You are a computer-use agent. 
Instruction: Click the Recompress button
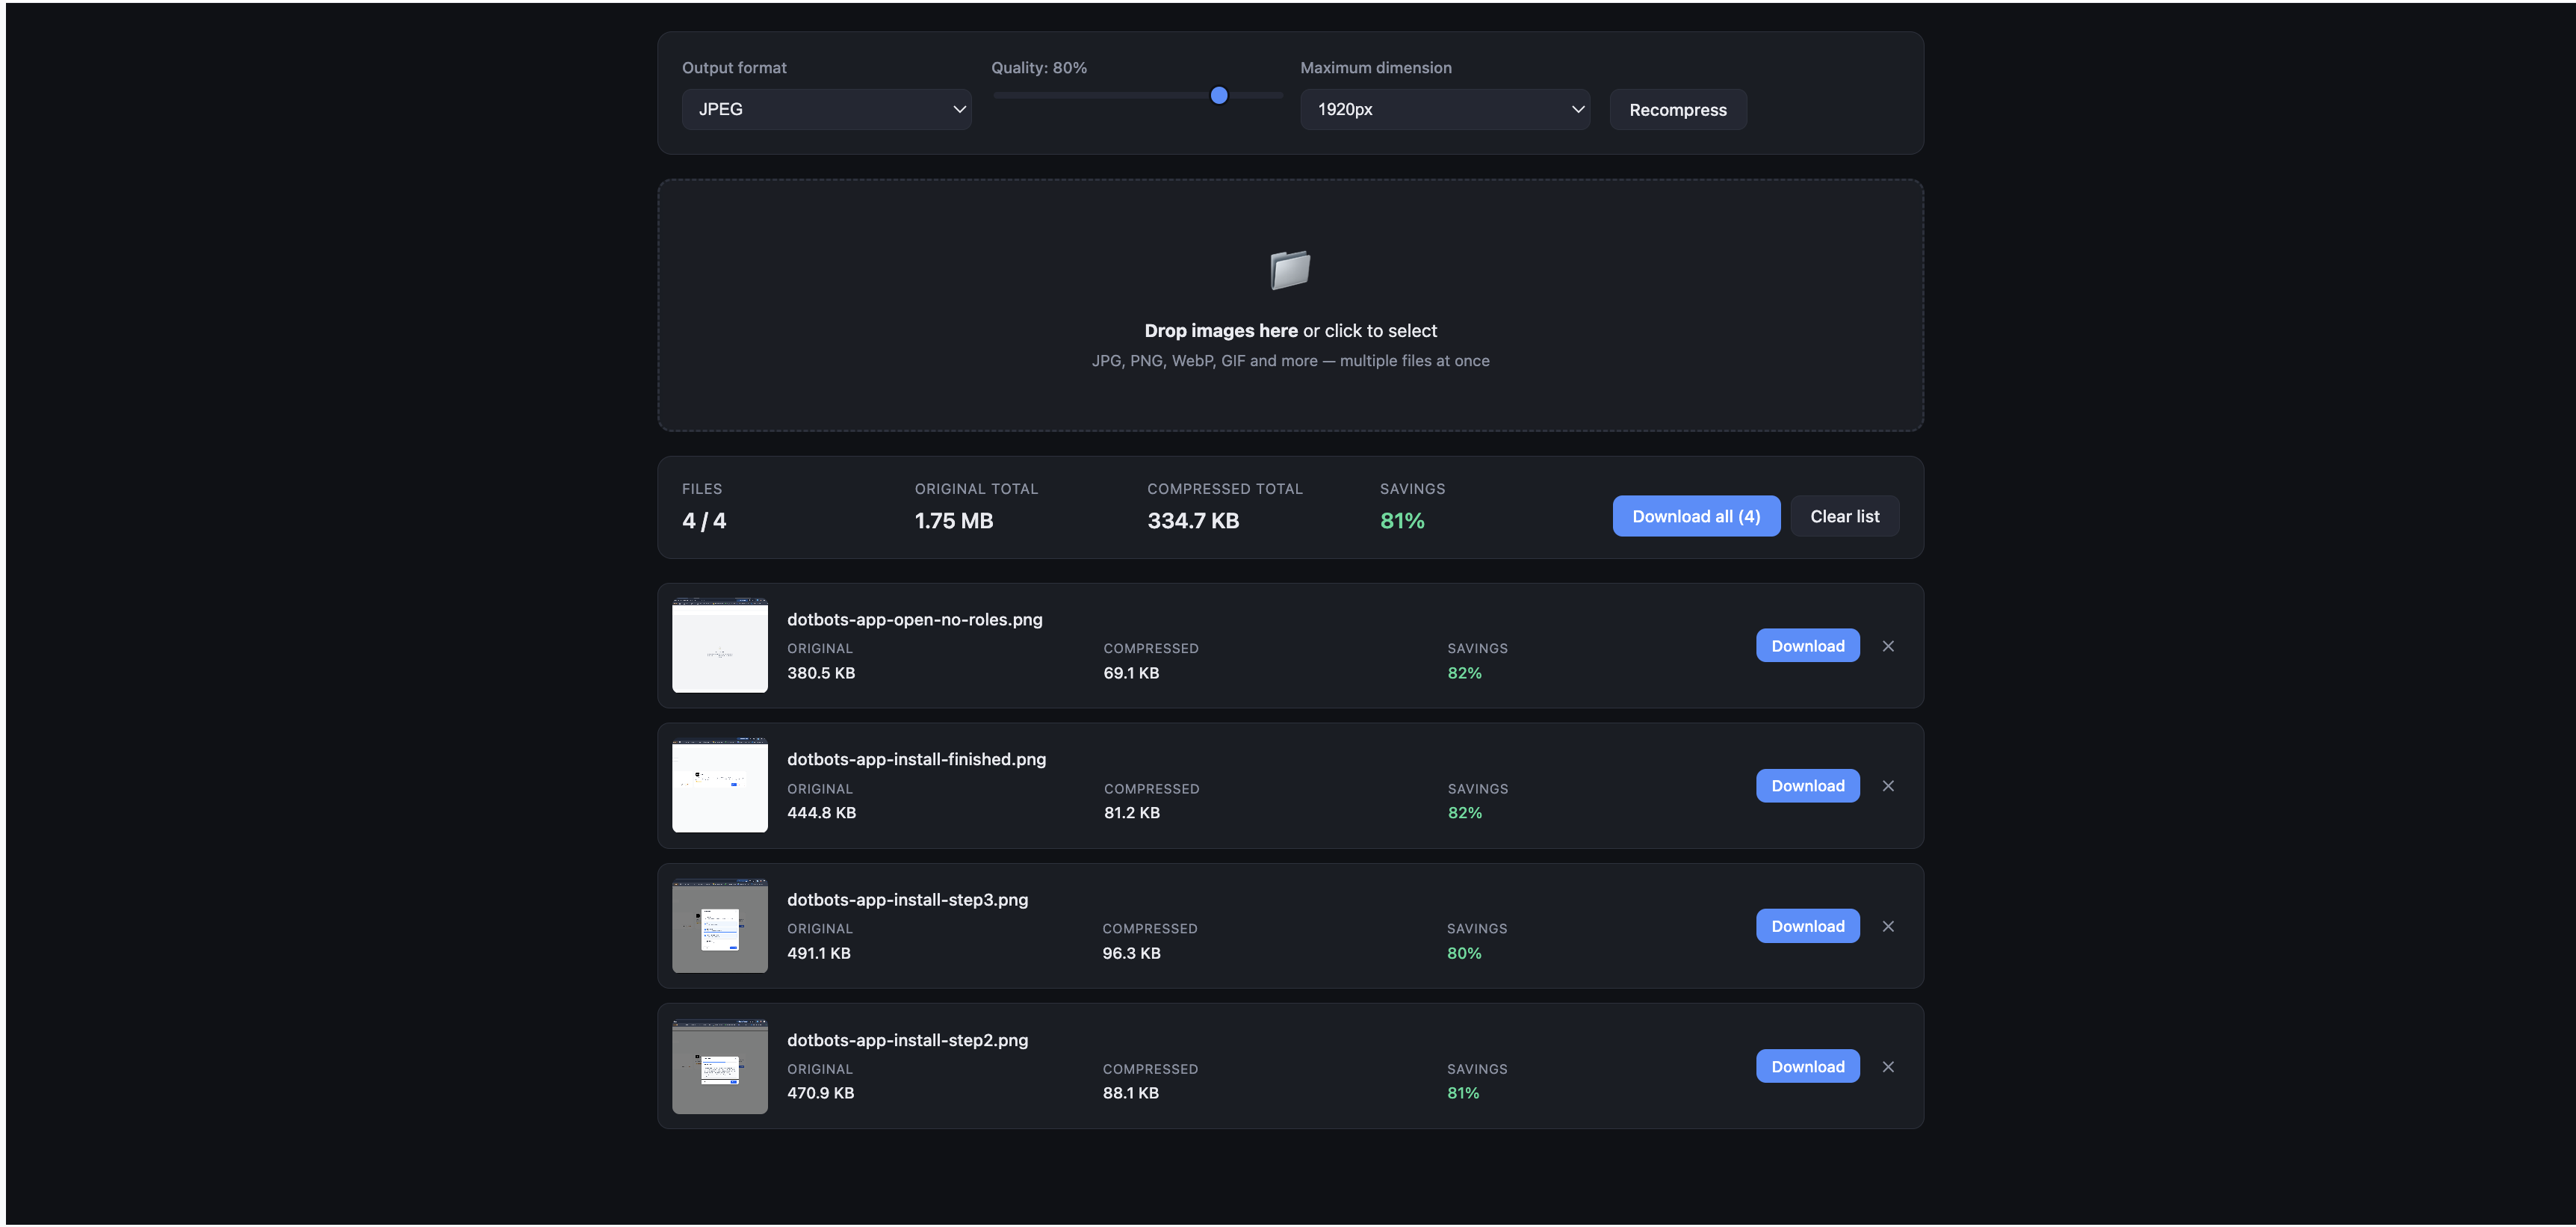(1677, 110)
